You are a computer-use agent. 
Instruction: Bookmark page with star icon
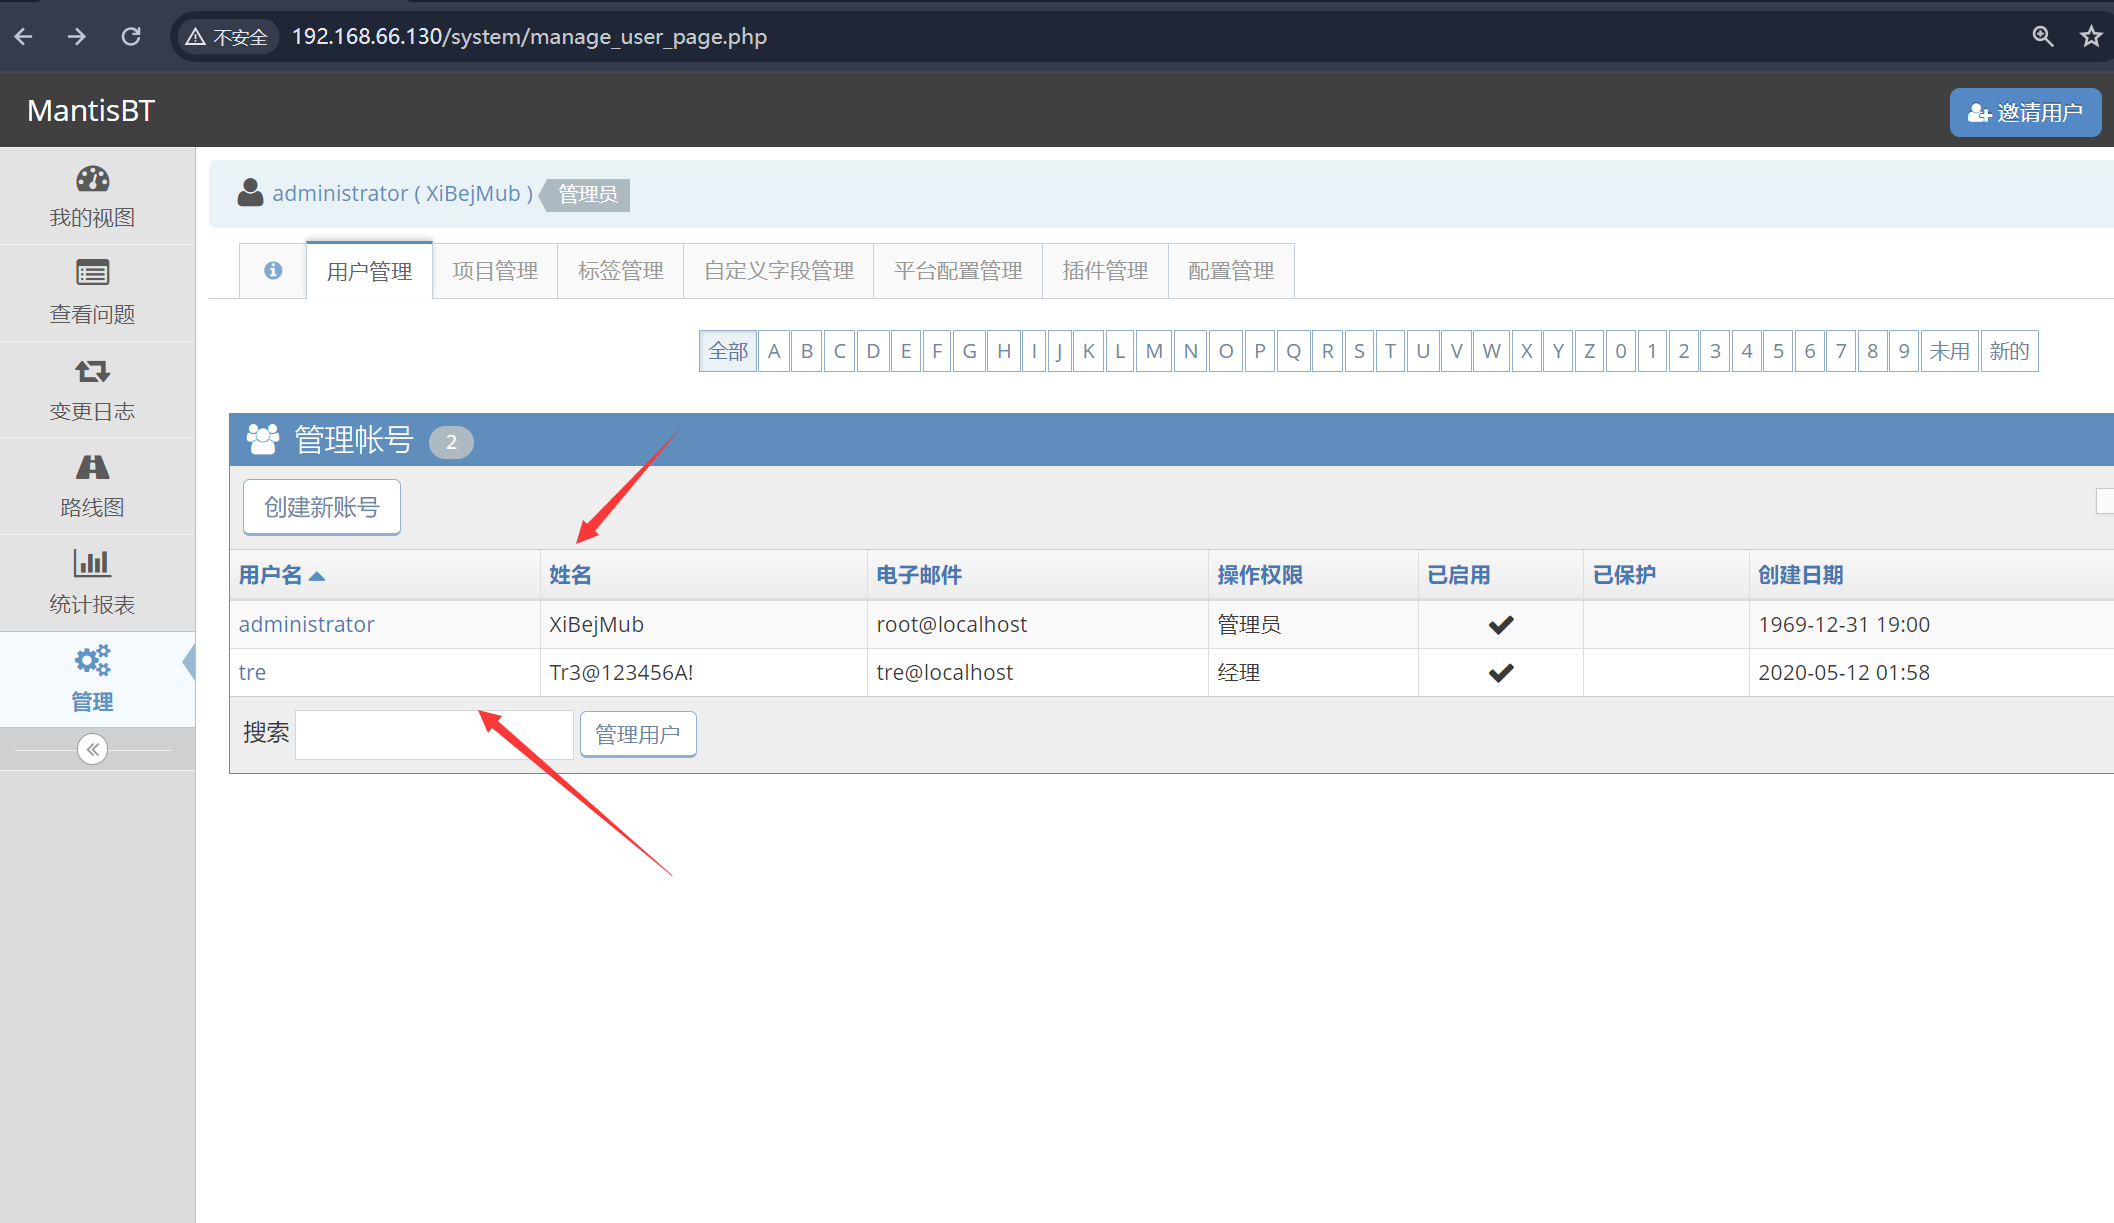tap(2091, 37)
